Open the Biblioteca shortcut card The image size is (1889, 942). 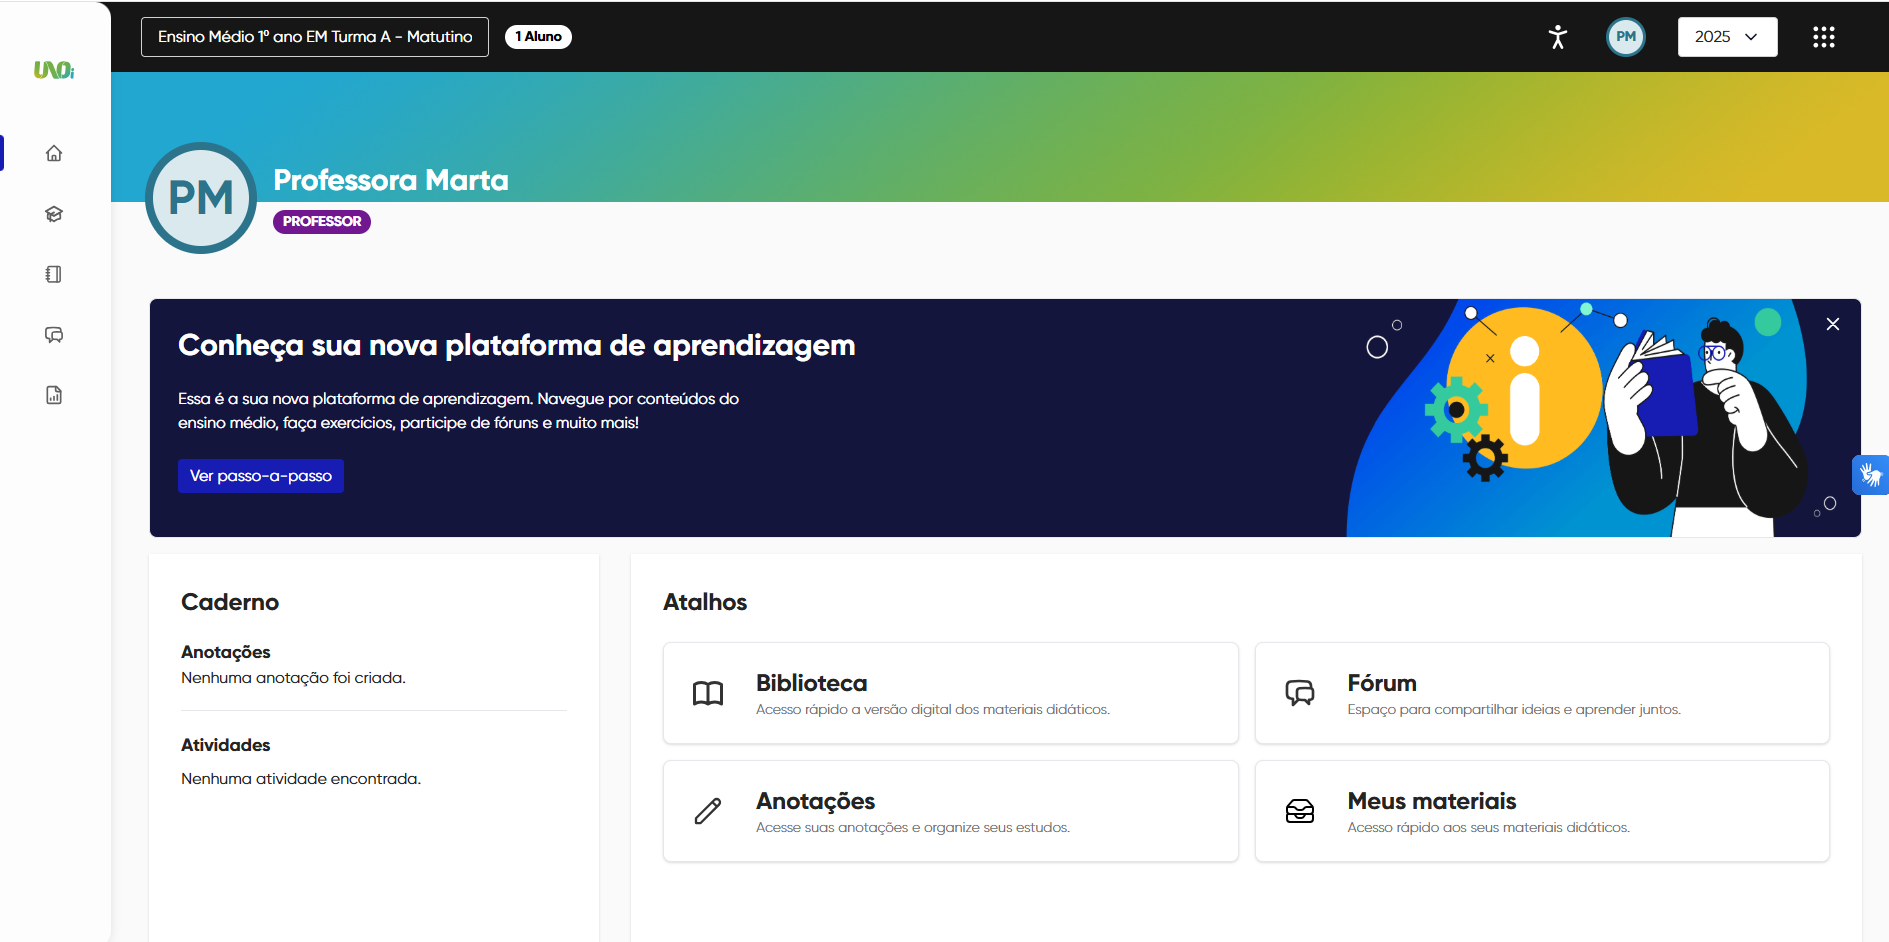click(950, 693)
